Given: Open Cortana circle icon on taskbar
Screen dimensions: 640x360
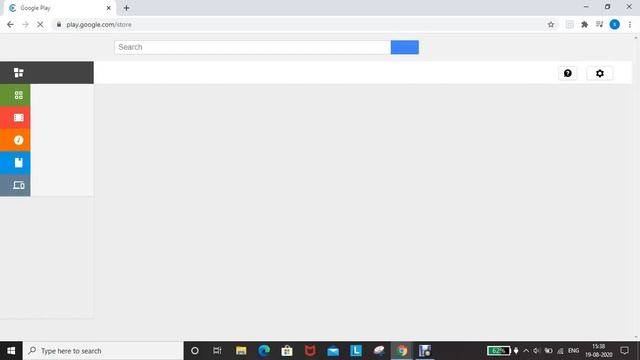Looking at the screenshot, I should point(195,351).
